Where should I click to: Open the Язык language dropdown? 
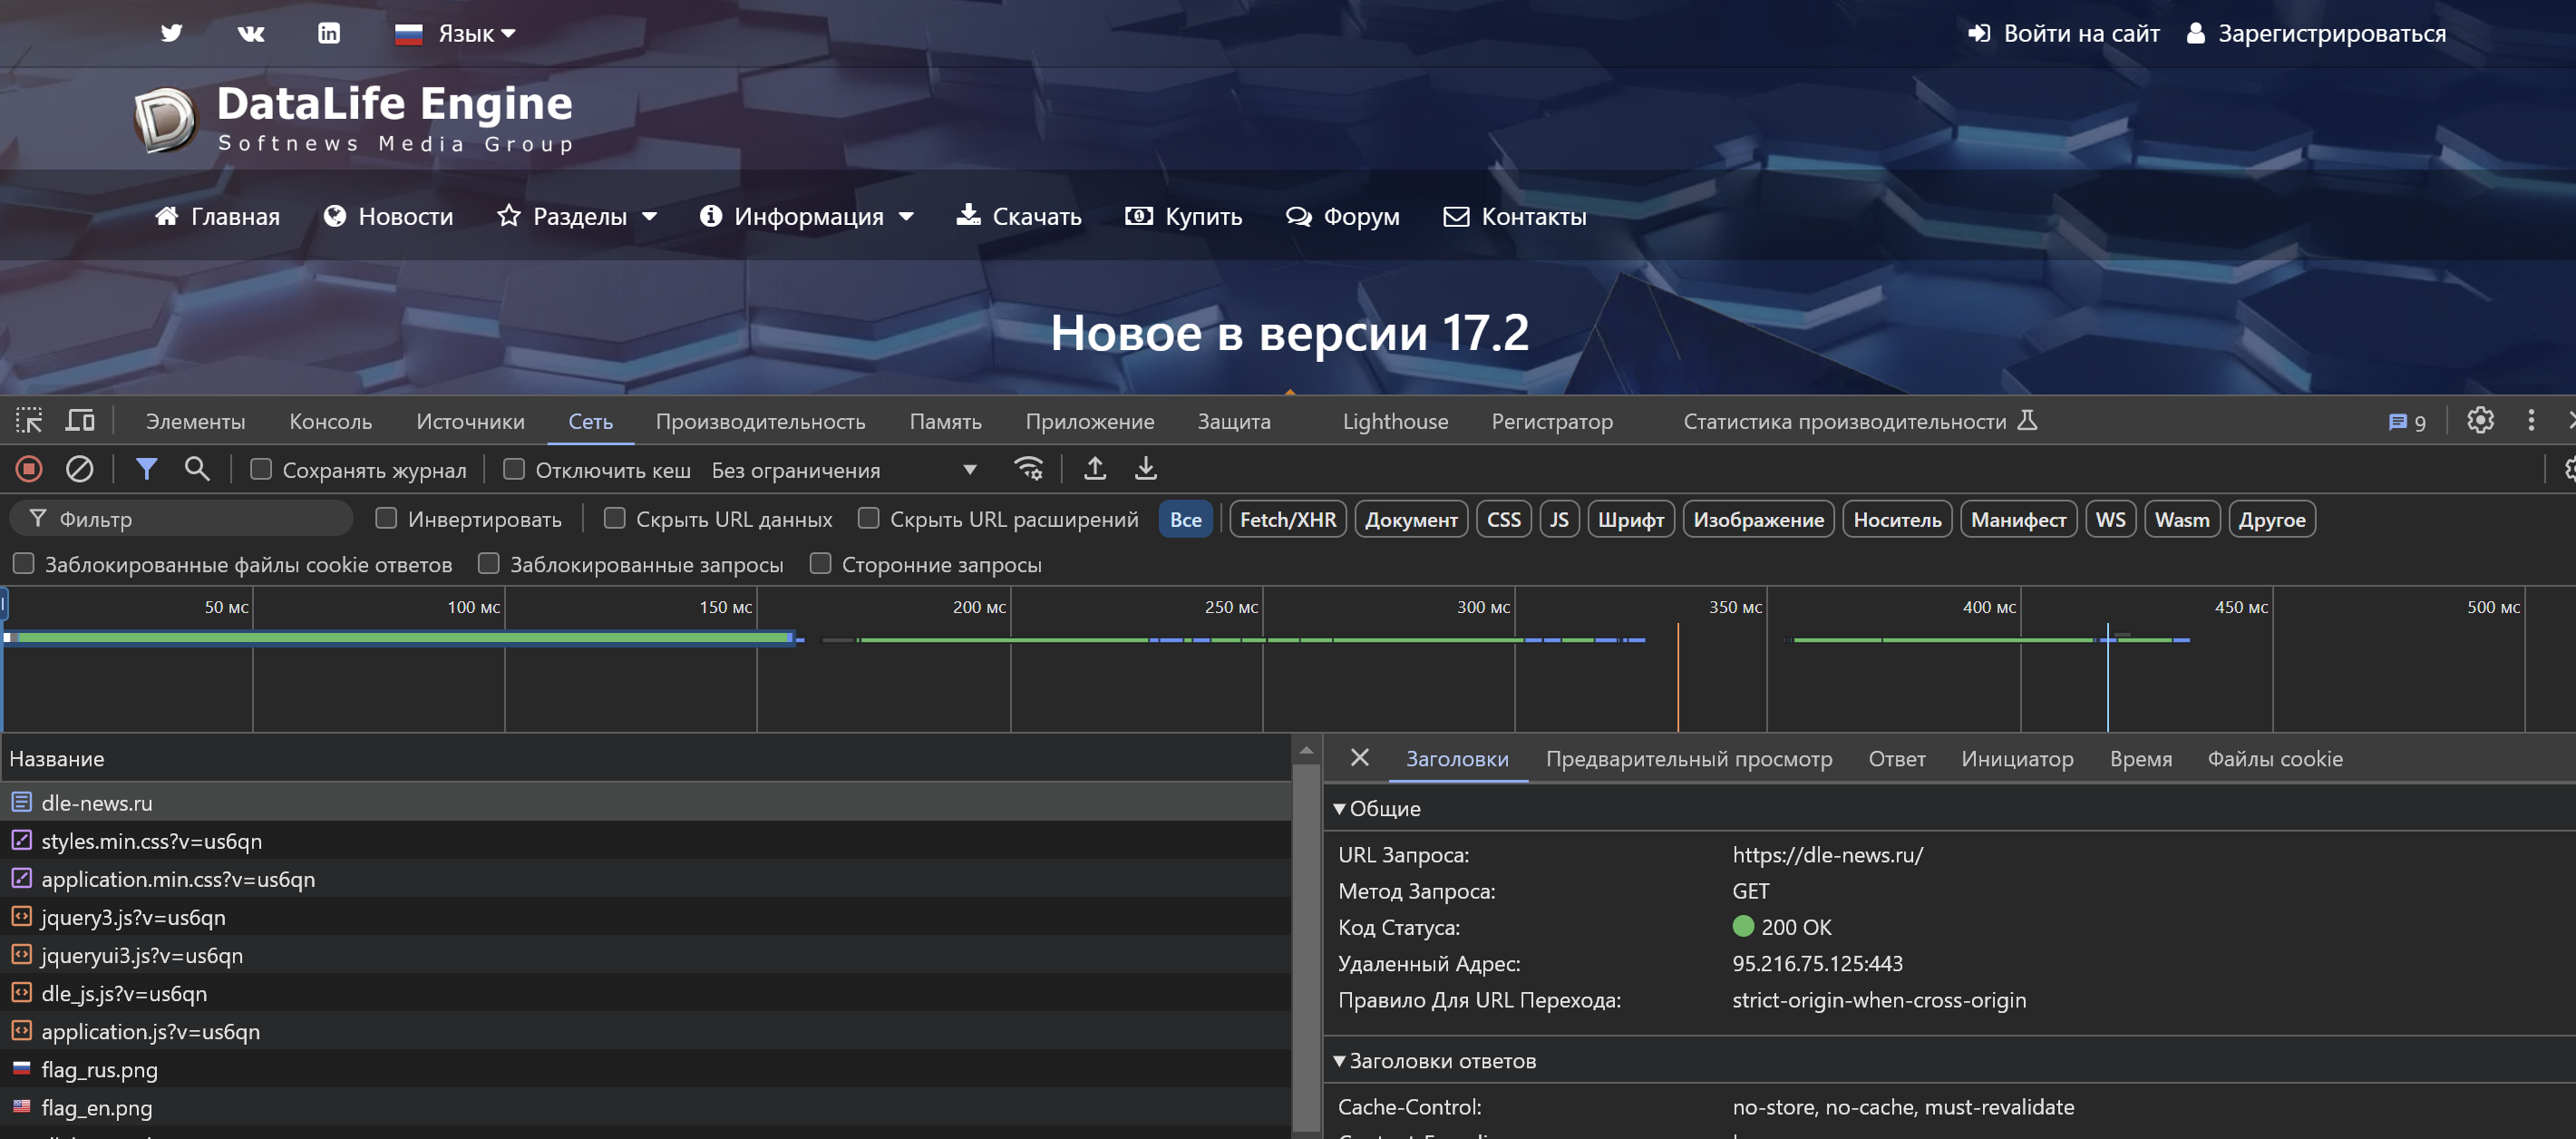pos(456,33)
